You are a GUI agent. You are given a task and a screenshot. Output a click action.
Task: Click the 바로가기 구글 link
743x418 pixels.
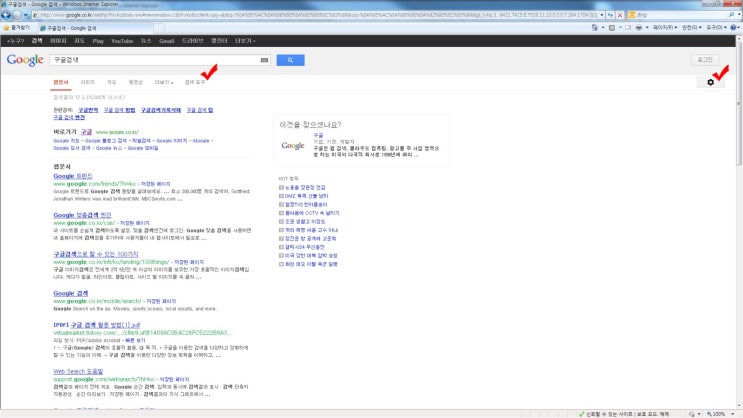[86, 132]
